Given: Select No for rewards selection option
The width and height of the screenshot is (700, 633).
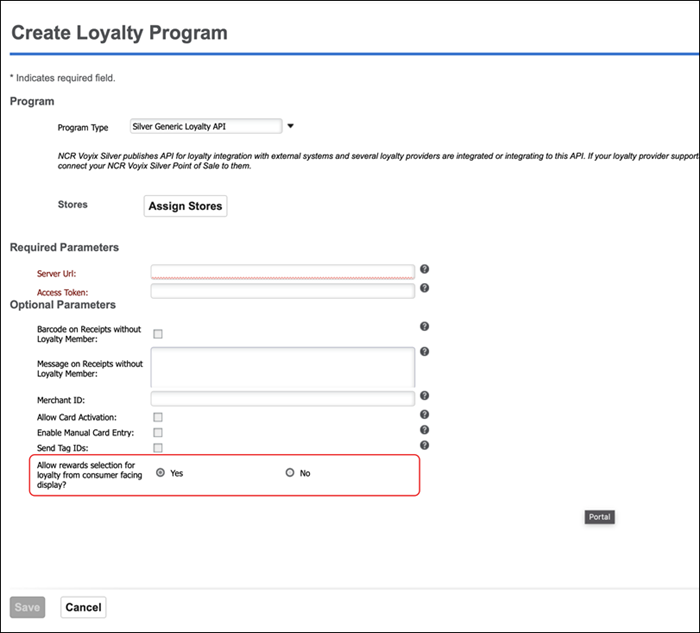Looking at the screenshot, I should tap(290, 473).
